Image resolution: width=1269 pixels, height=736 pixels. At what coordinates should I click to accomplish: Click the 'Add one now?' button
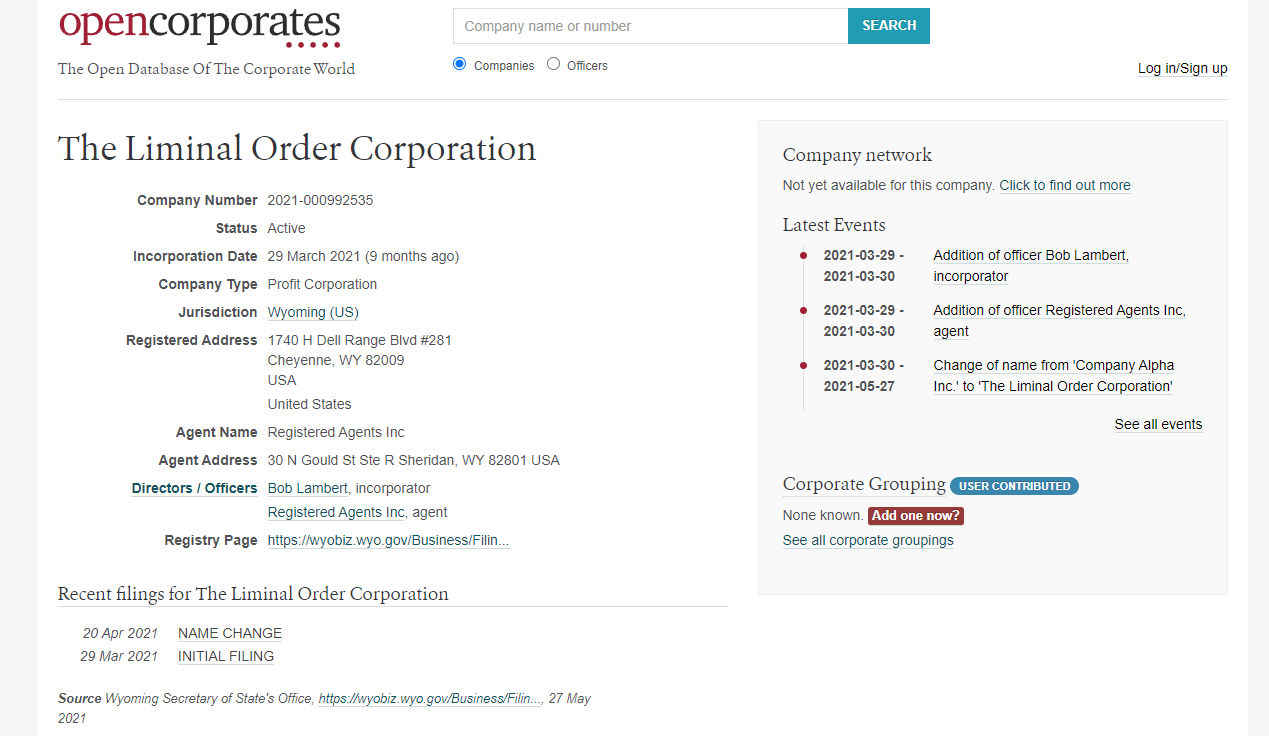coord(915,516)
